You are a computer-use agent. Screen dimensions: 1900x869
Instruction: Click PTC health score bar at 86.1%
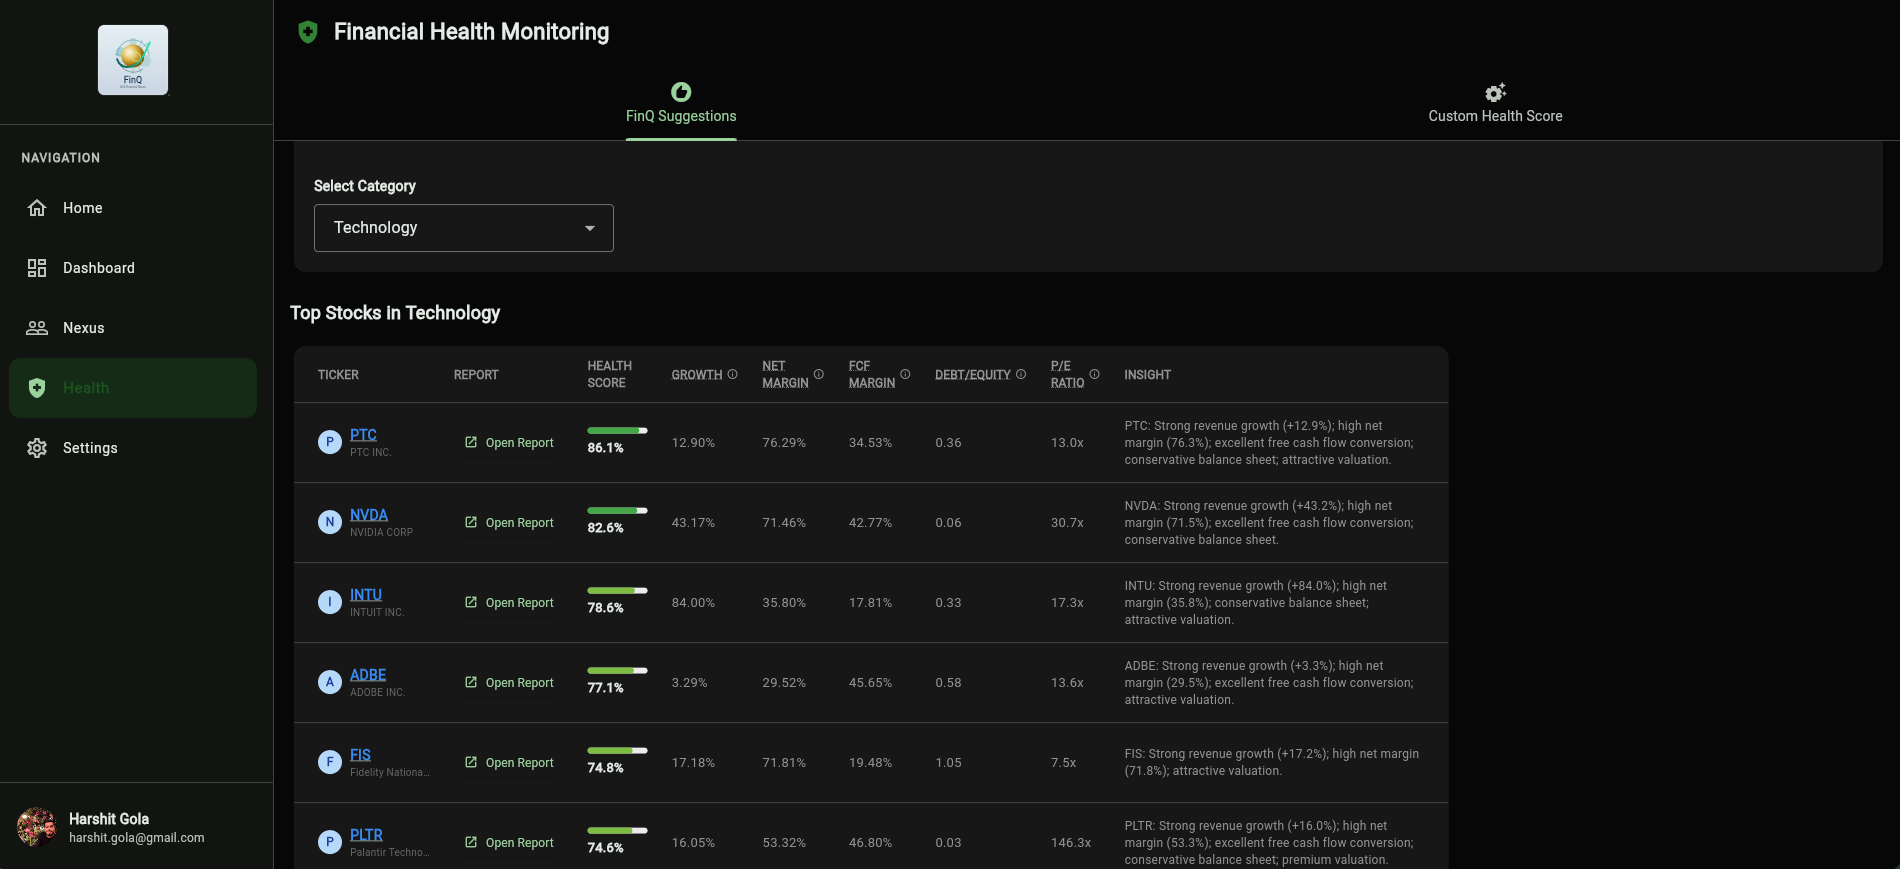617,431
